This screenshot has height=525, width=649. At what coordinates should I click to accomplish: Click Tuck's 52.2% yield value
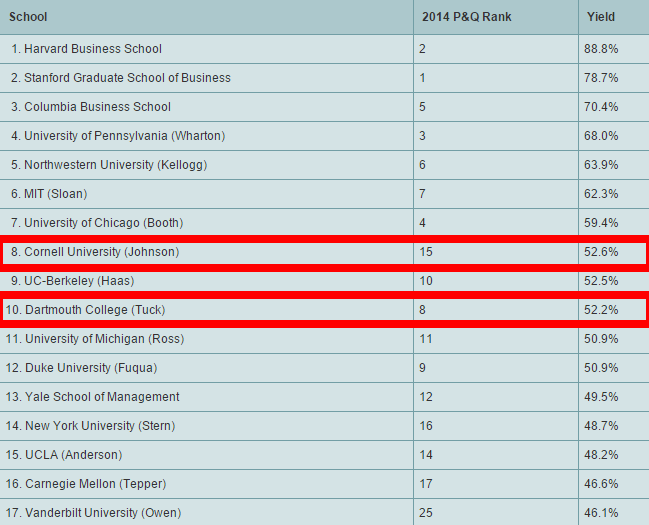click(601, 310)
